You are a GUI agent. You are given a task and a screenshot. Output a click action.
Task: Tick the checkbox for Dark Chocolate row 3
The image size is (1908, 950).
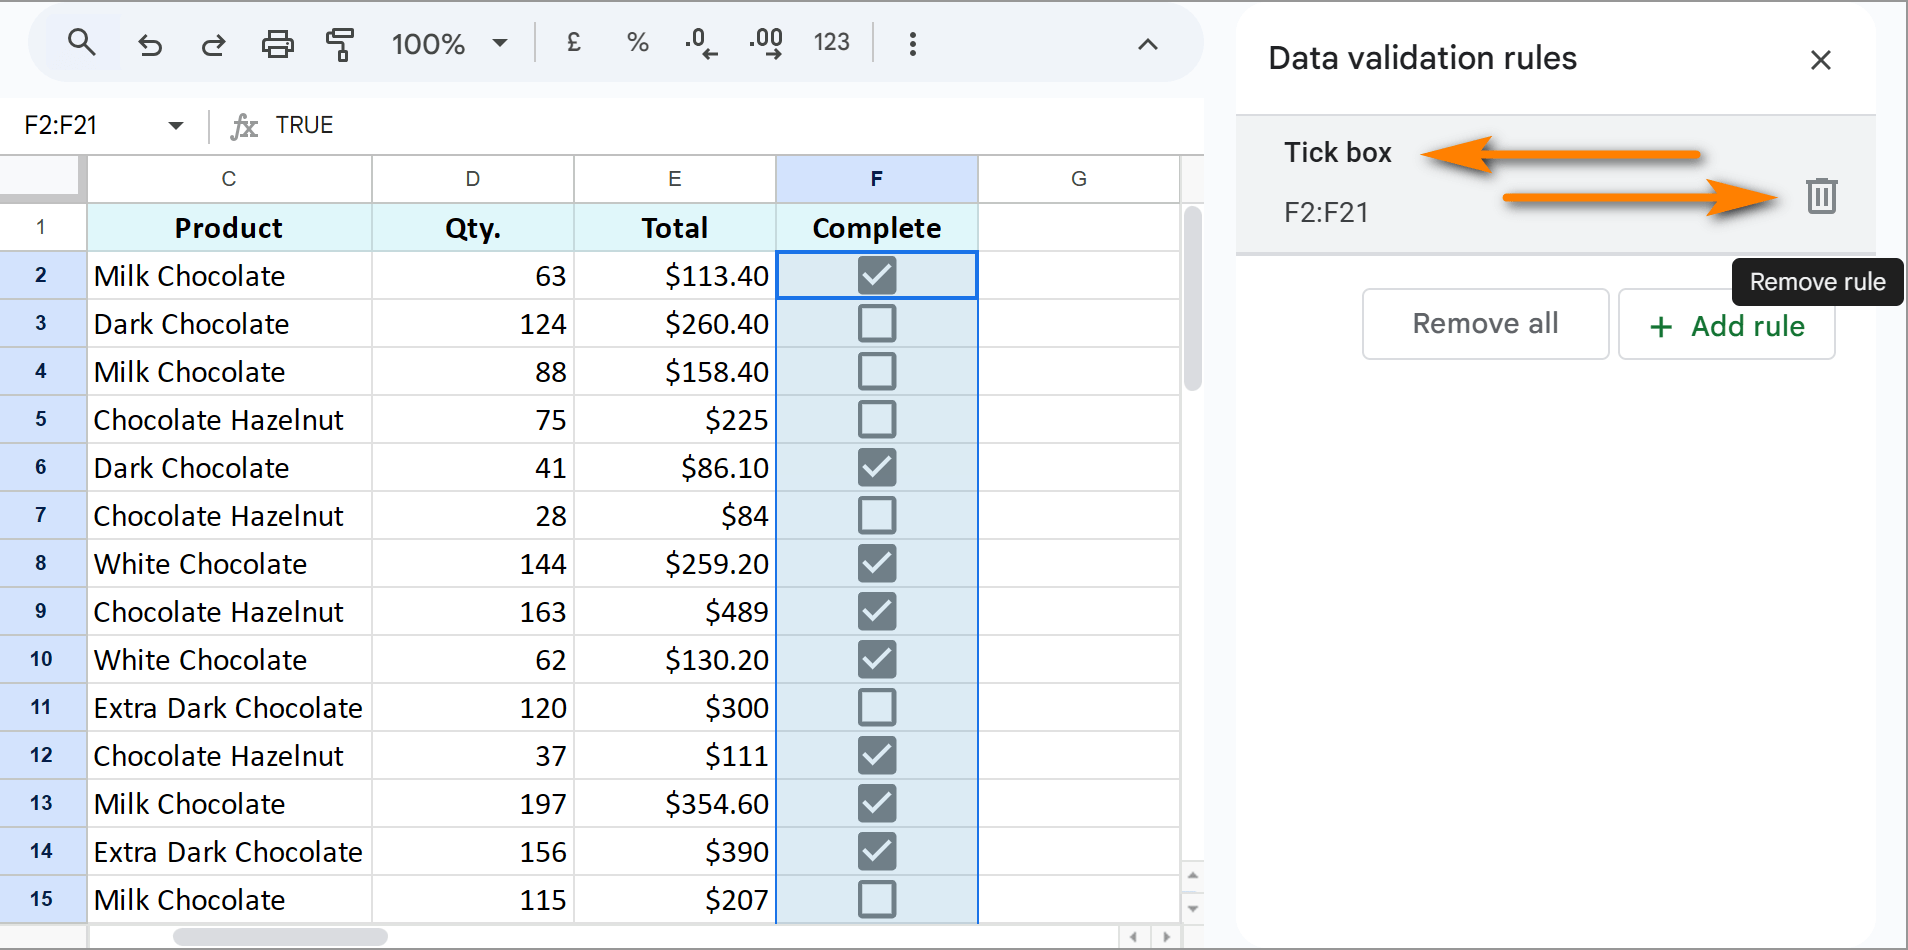(877, 323)
